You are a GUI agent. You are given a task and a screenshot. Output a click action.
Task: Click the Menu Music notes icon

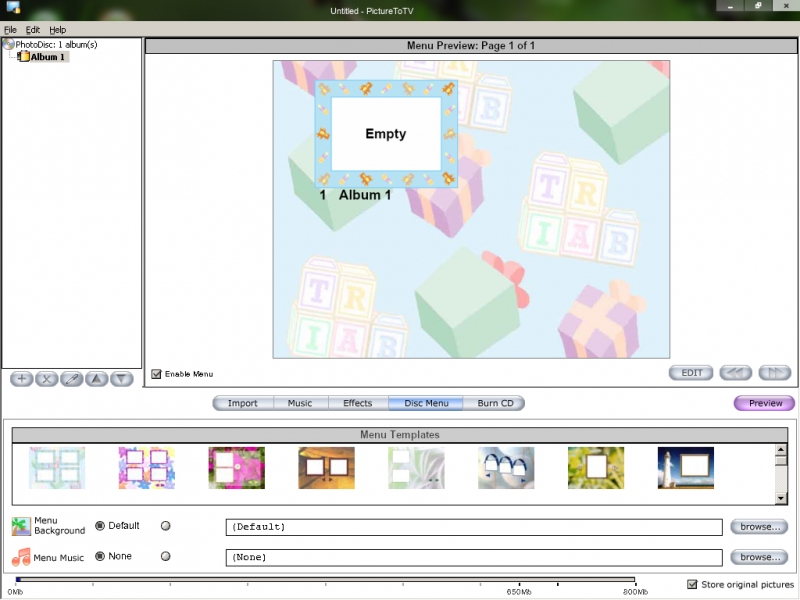[21, 557]
